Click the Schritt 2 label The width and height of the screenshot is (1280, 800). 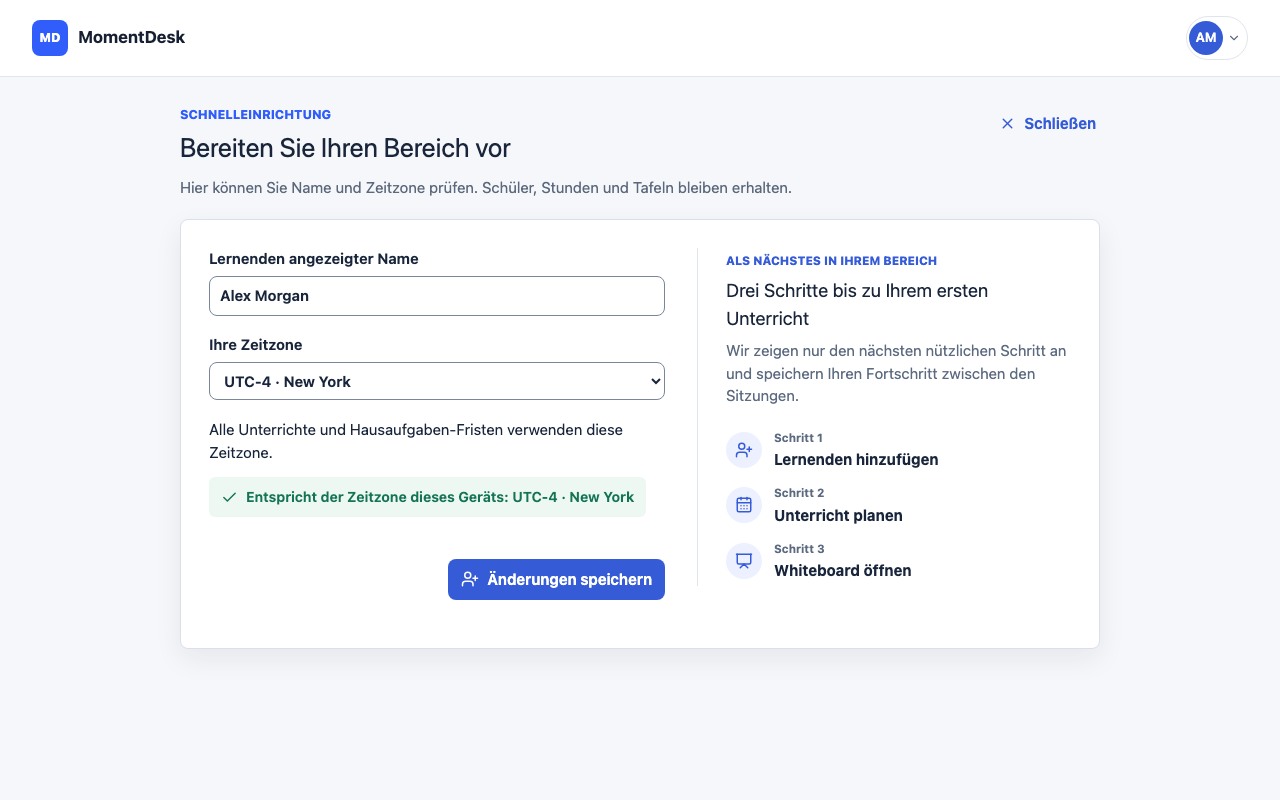point(799,493)
